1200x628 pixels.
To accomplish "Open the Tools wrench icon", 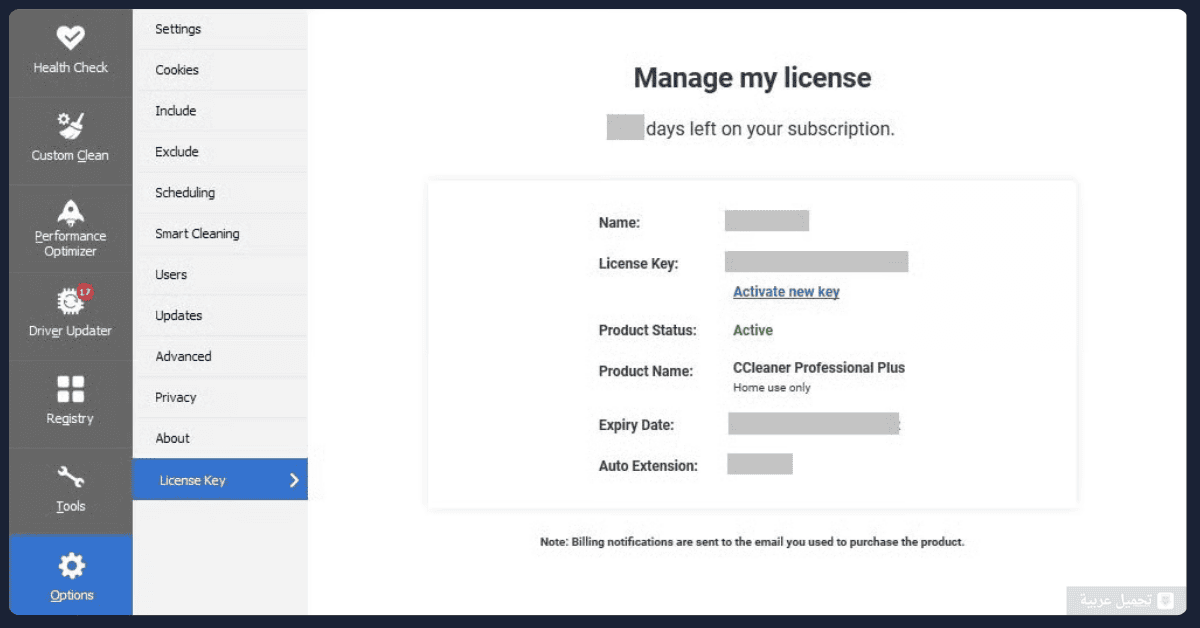I will coord(70,477).
